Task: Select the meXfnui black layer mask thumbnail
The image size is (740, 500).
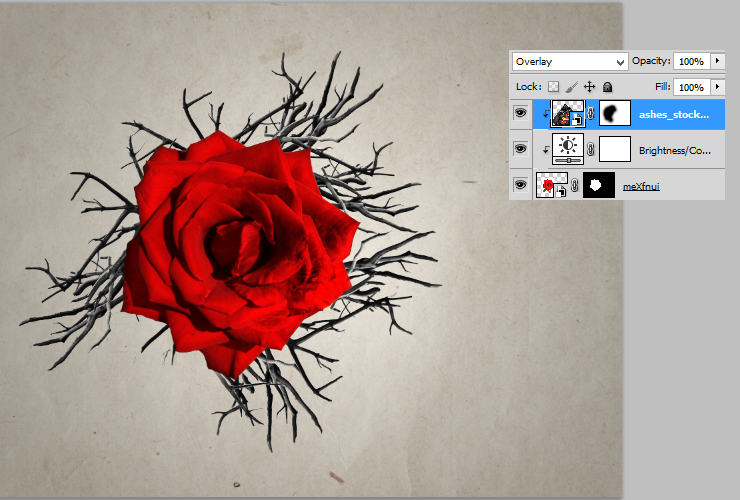Action: [x=599, y=185]
